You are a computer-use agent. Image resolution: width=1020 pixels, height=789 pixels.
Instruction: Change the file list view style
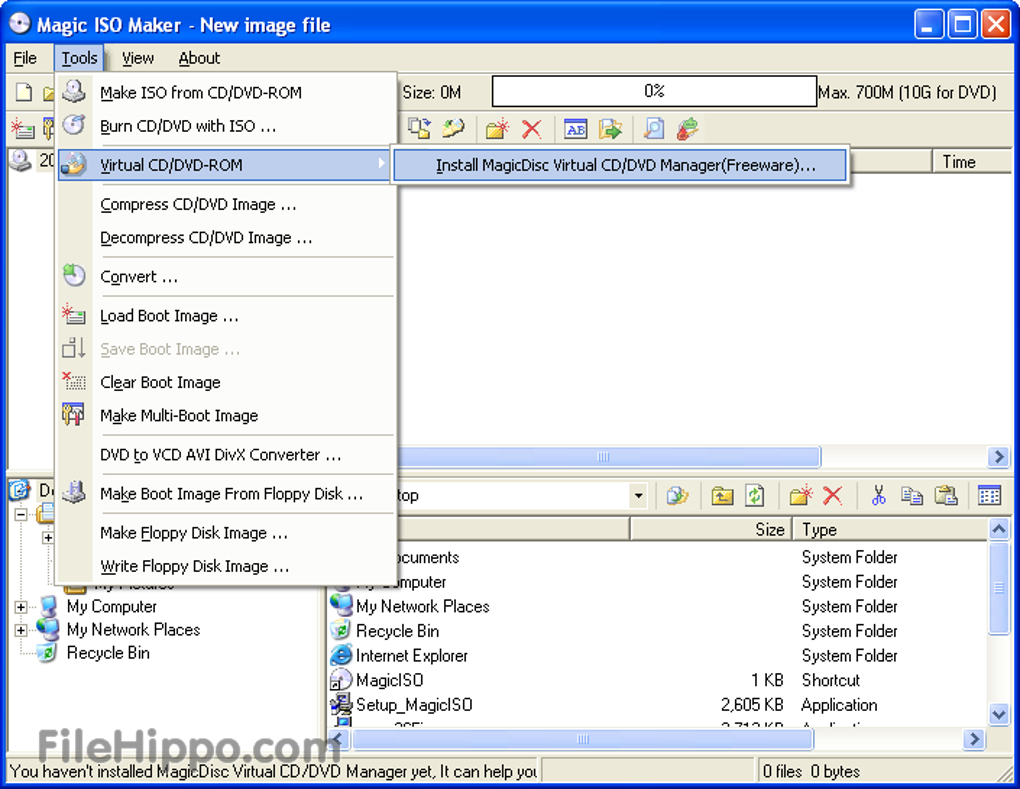(989, 496)
